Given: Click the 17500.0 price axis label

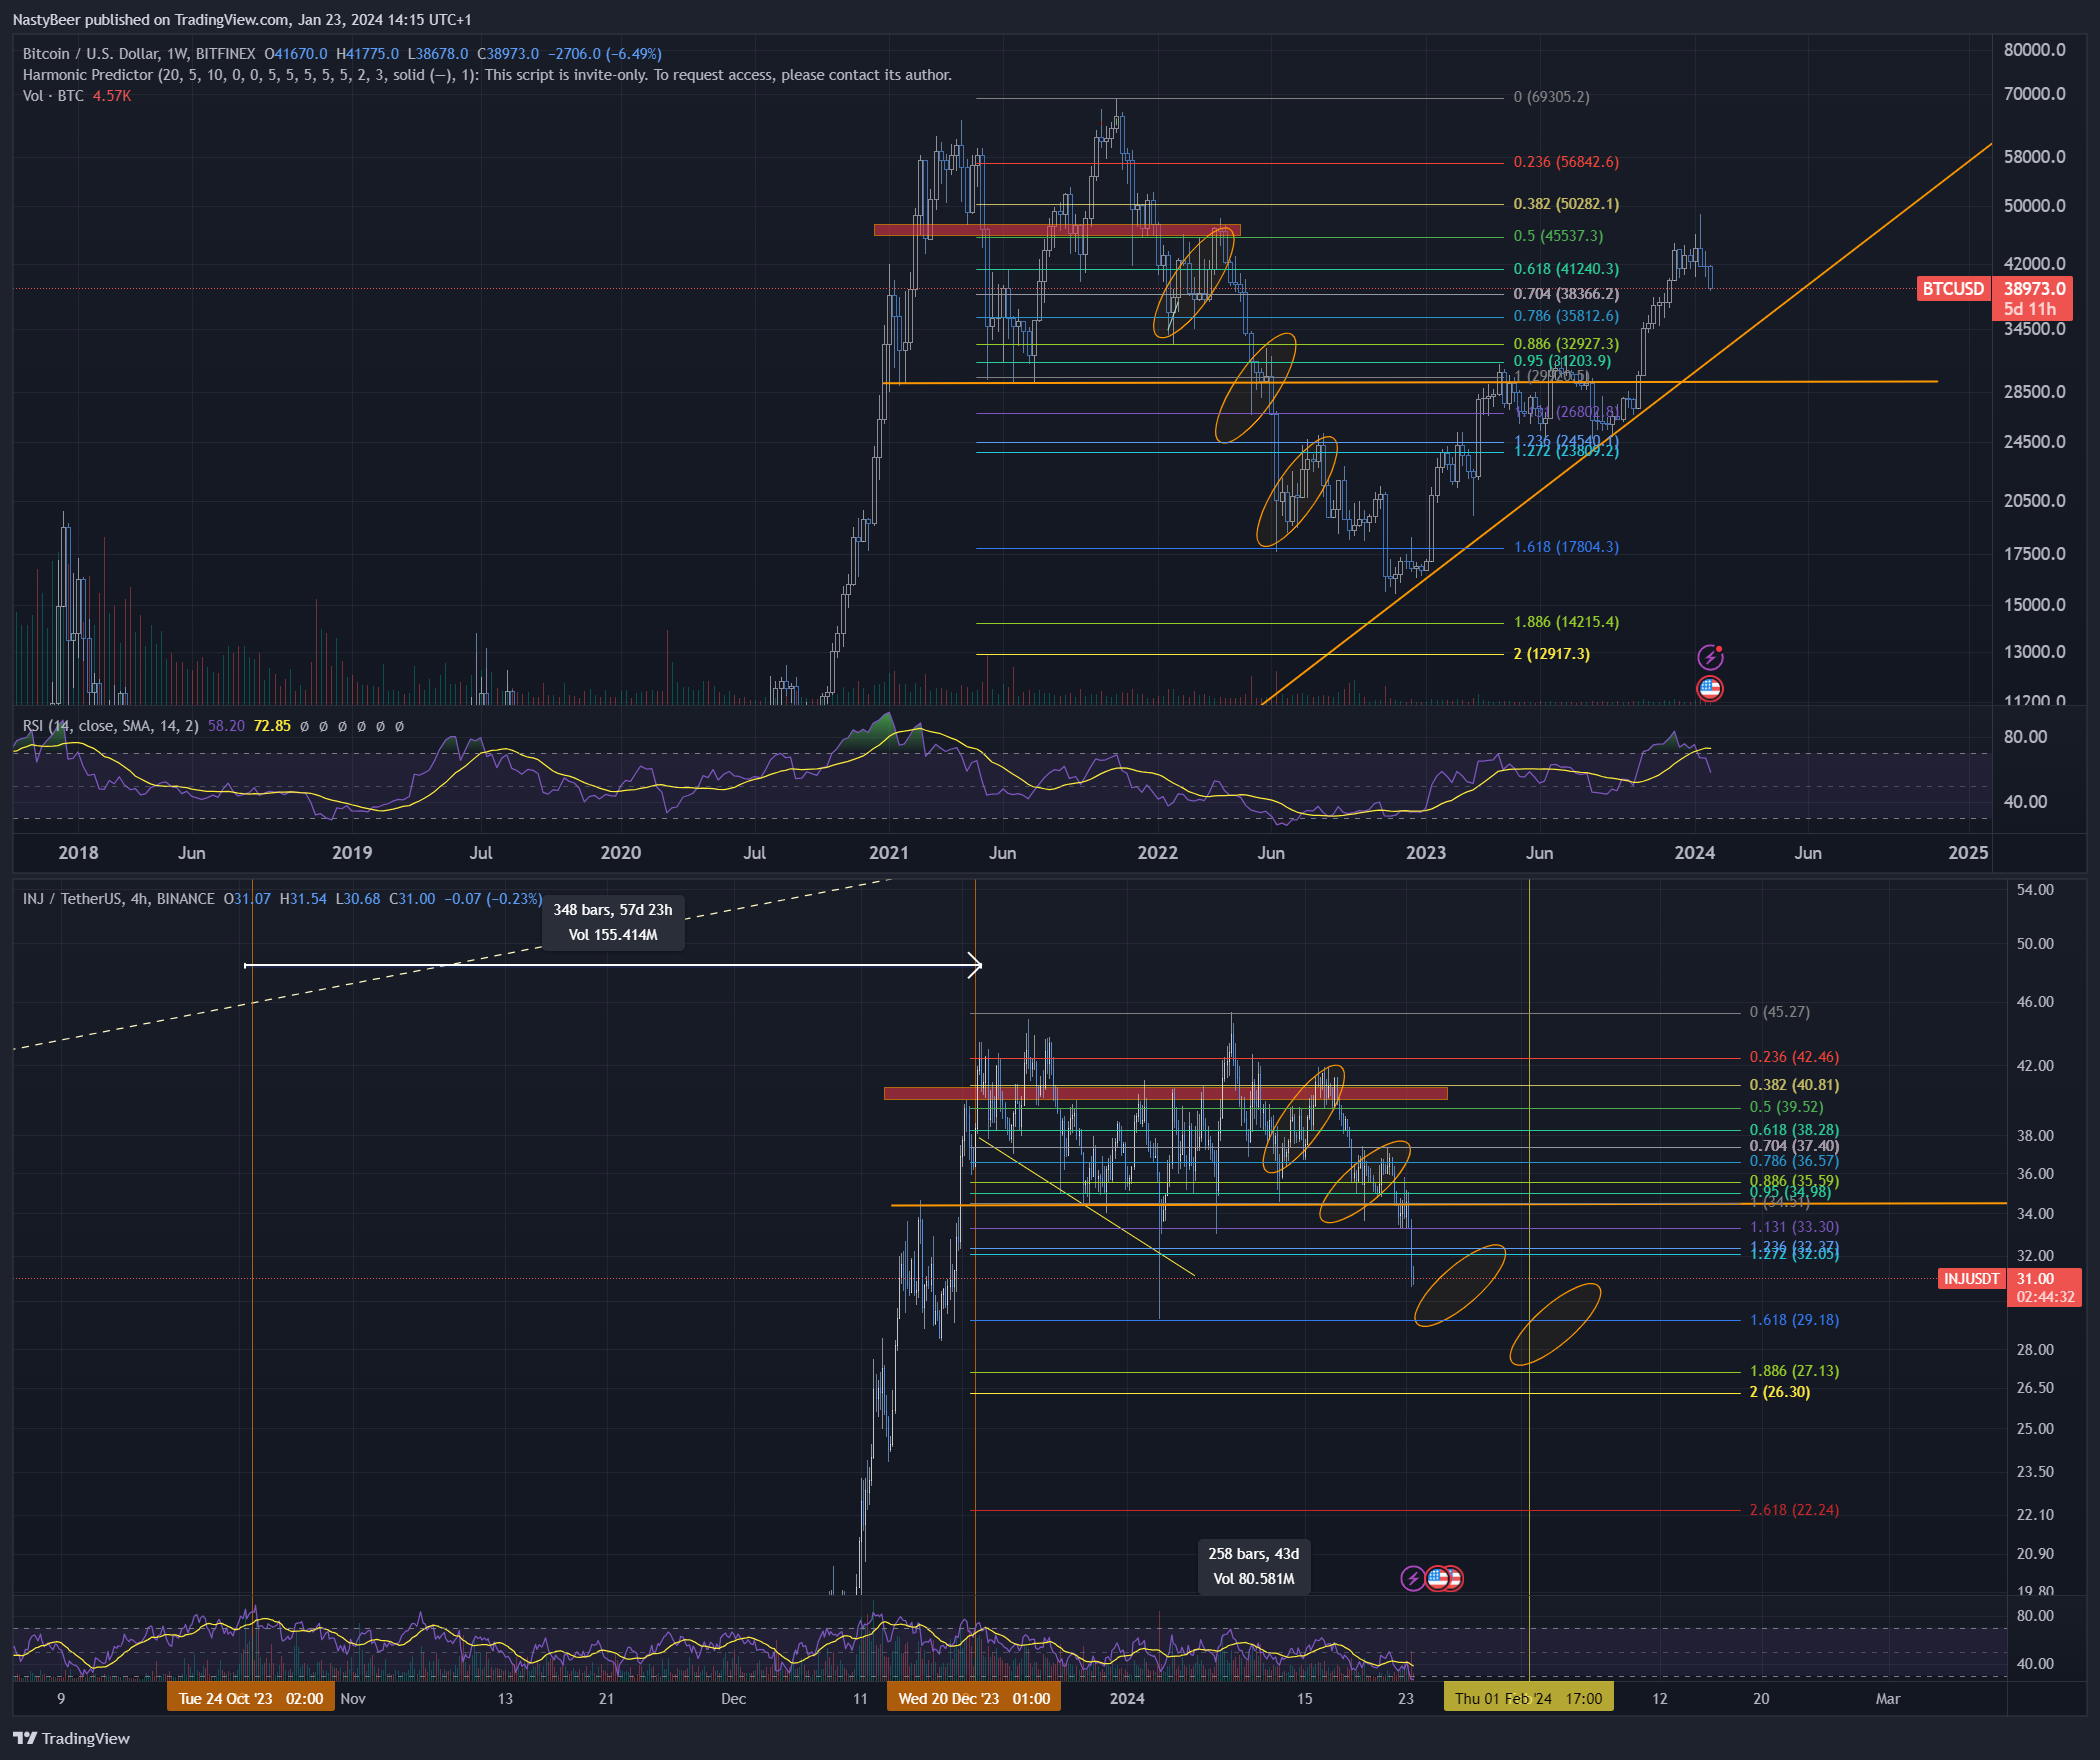Looking at the screenshot, I should [2034, 554].
